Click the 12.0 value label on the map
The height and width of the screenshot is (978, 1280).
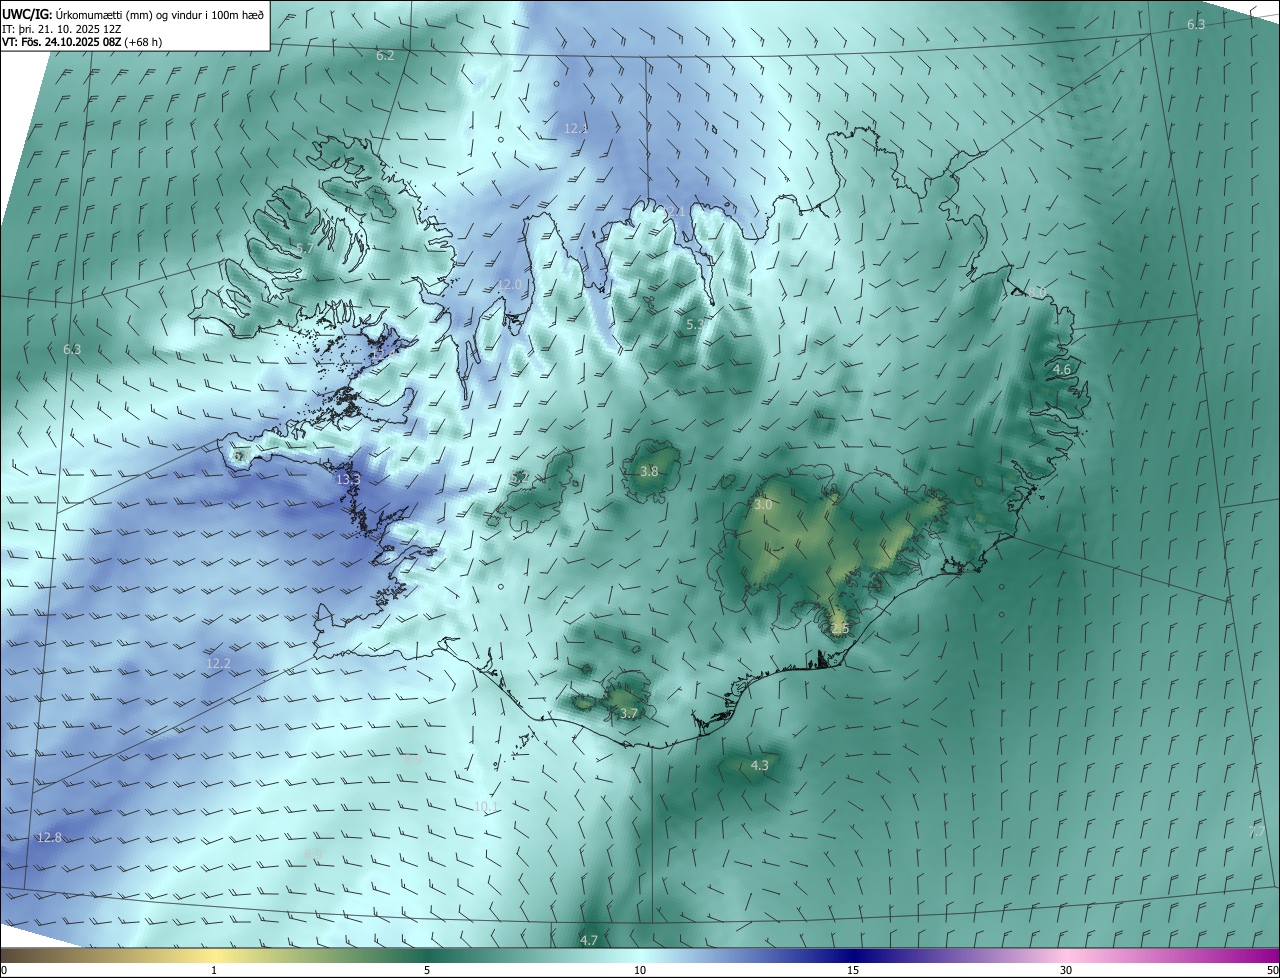510,284
